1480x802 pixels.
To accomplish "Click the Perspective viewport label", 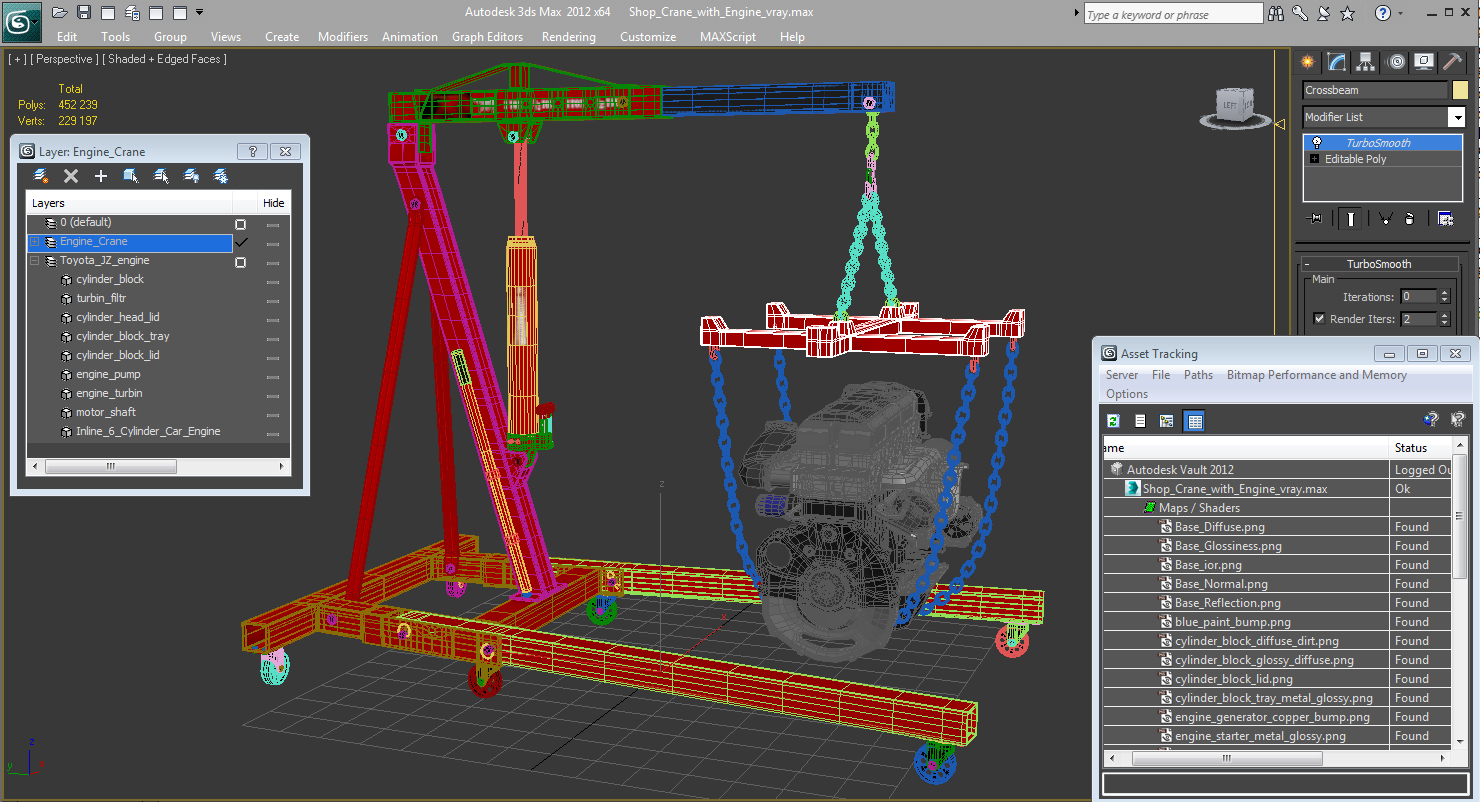I will [x=64, y=59].
